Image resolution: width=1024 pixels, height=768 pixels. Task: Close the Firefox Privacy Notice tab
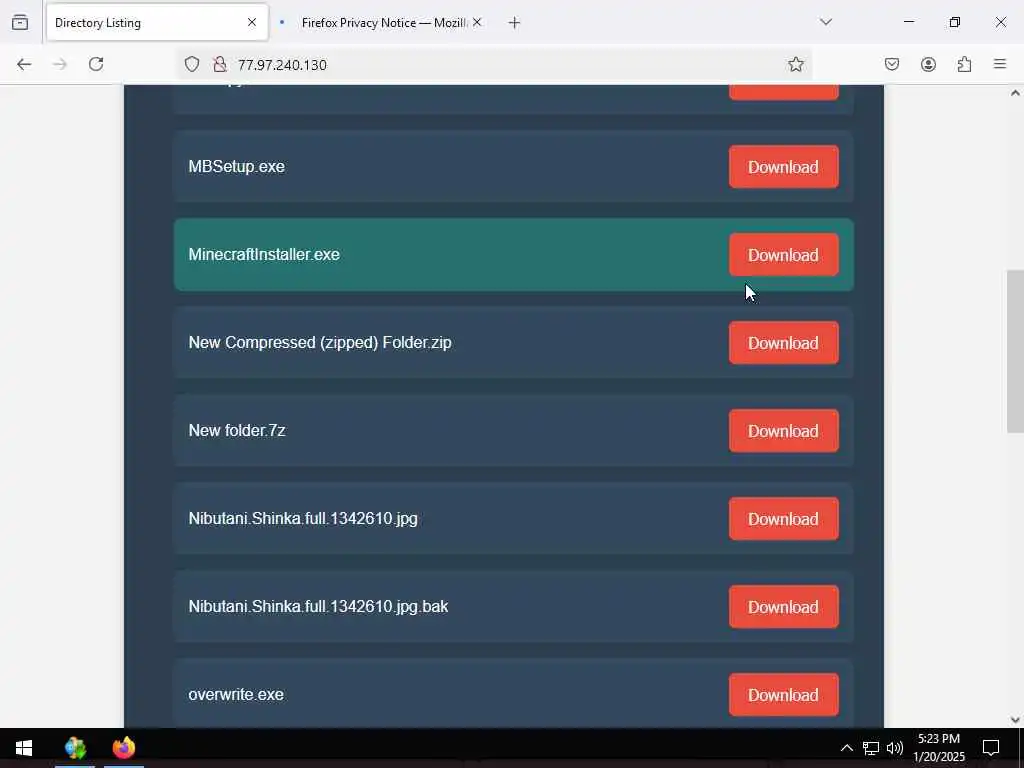point(477,23)
